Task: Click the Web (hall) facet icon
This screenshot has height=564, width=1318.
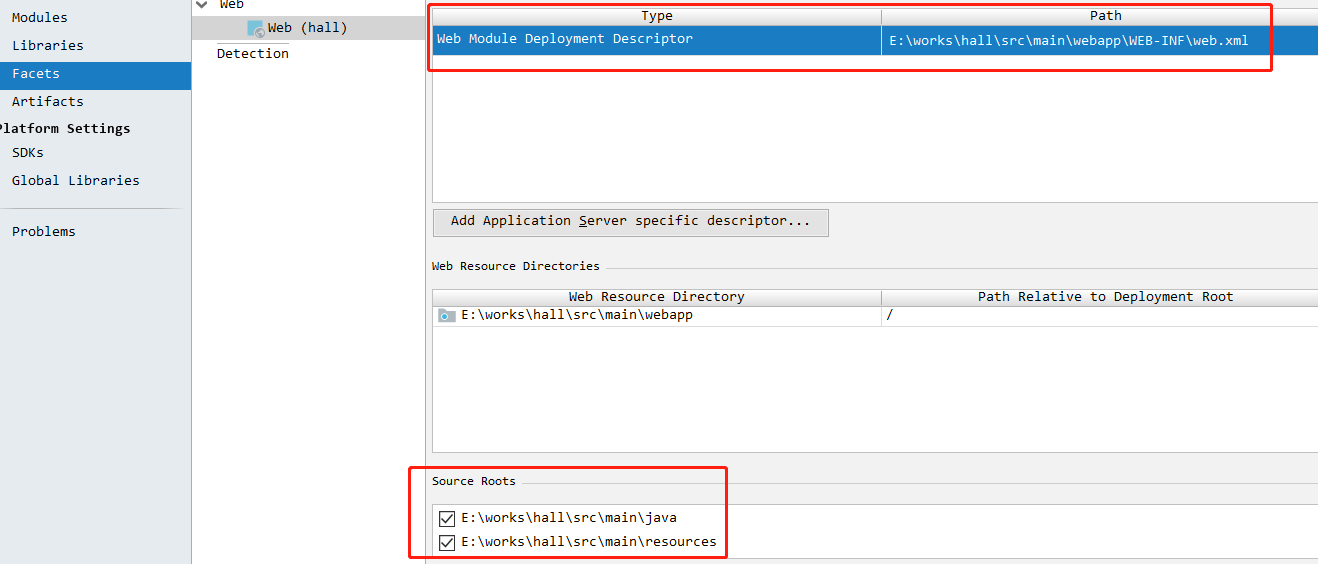Action: click(256, 28)
